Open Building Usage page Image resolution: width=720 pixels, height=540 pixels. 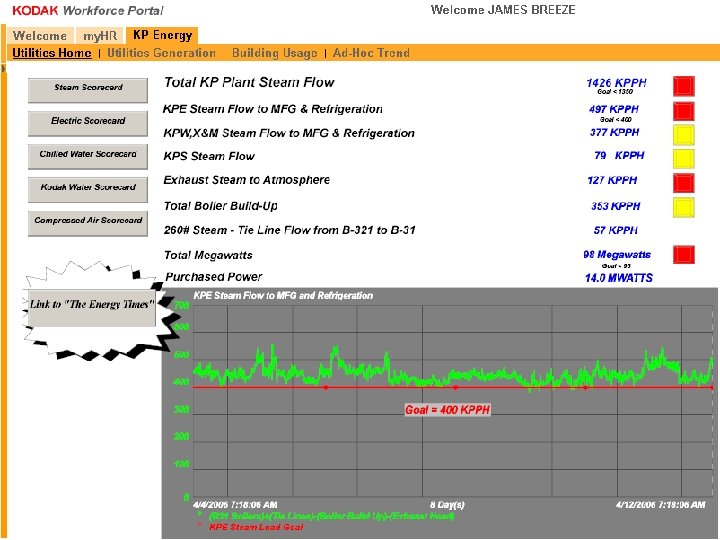point(275,53)
